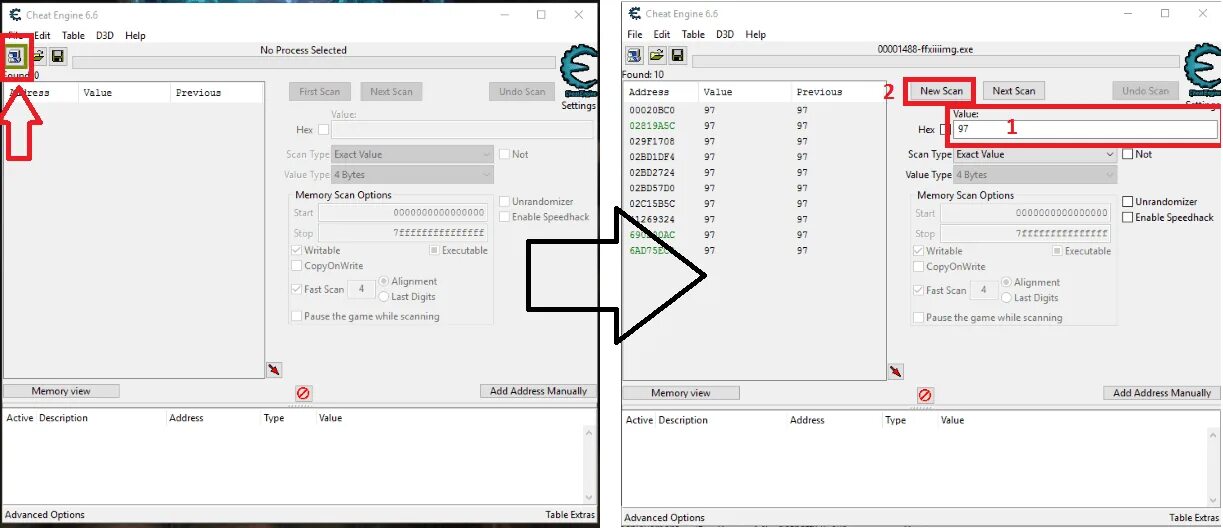The image size is (1223, 528).
Task: Open Table menu in right window
Action: point(693,34)
